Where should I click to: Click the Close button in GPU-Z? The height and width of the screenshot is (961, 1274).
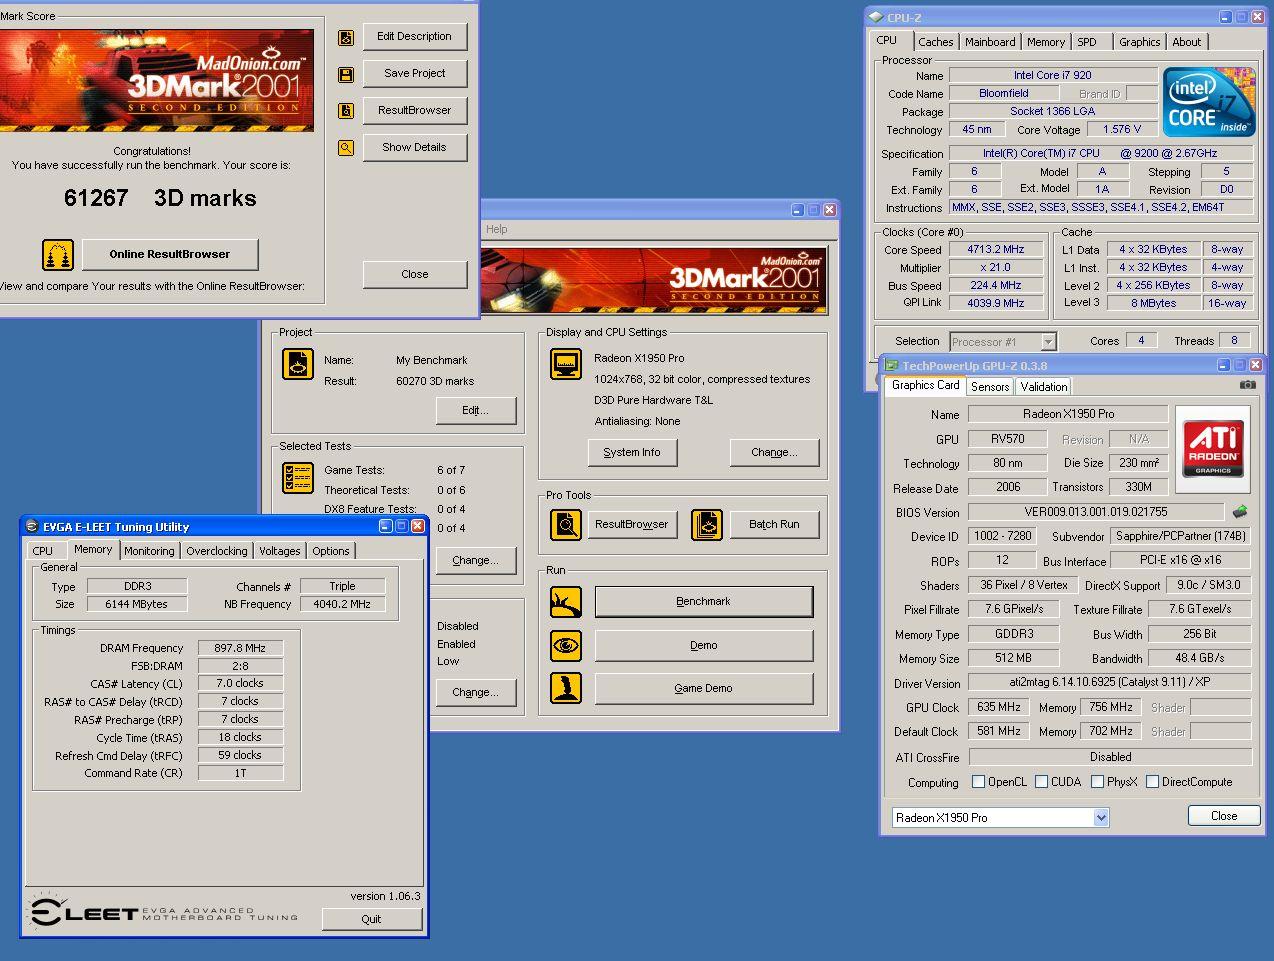(x=1224, y=816)
